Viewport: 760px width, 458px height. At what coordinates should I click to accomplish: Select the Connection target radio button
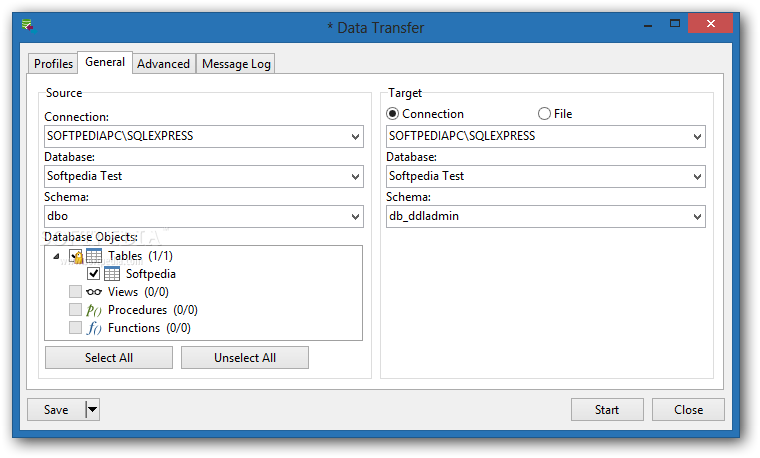[393, 114]
